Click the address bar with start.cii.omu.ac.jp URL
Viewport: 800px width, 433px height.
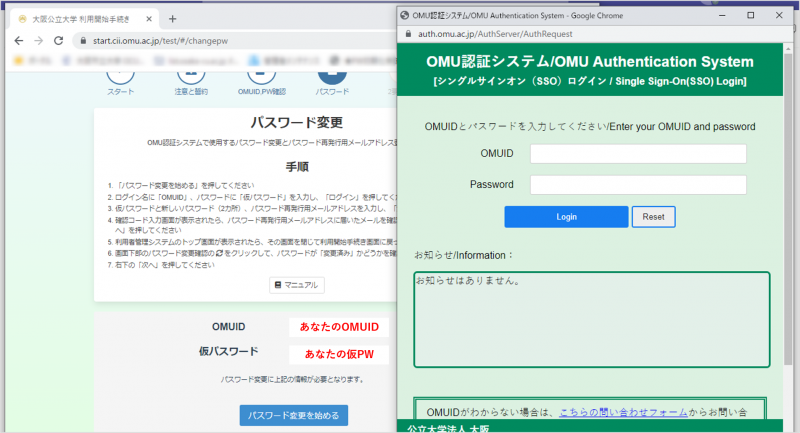[235, 41]
